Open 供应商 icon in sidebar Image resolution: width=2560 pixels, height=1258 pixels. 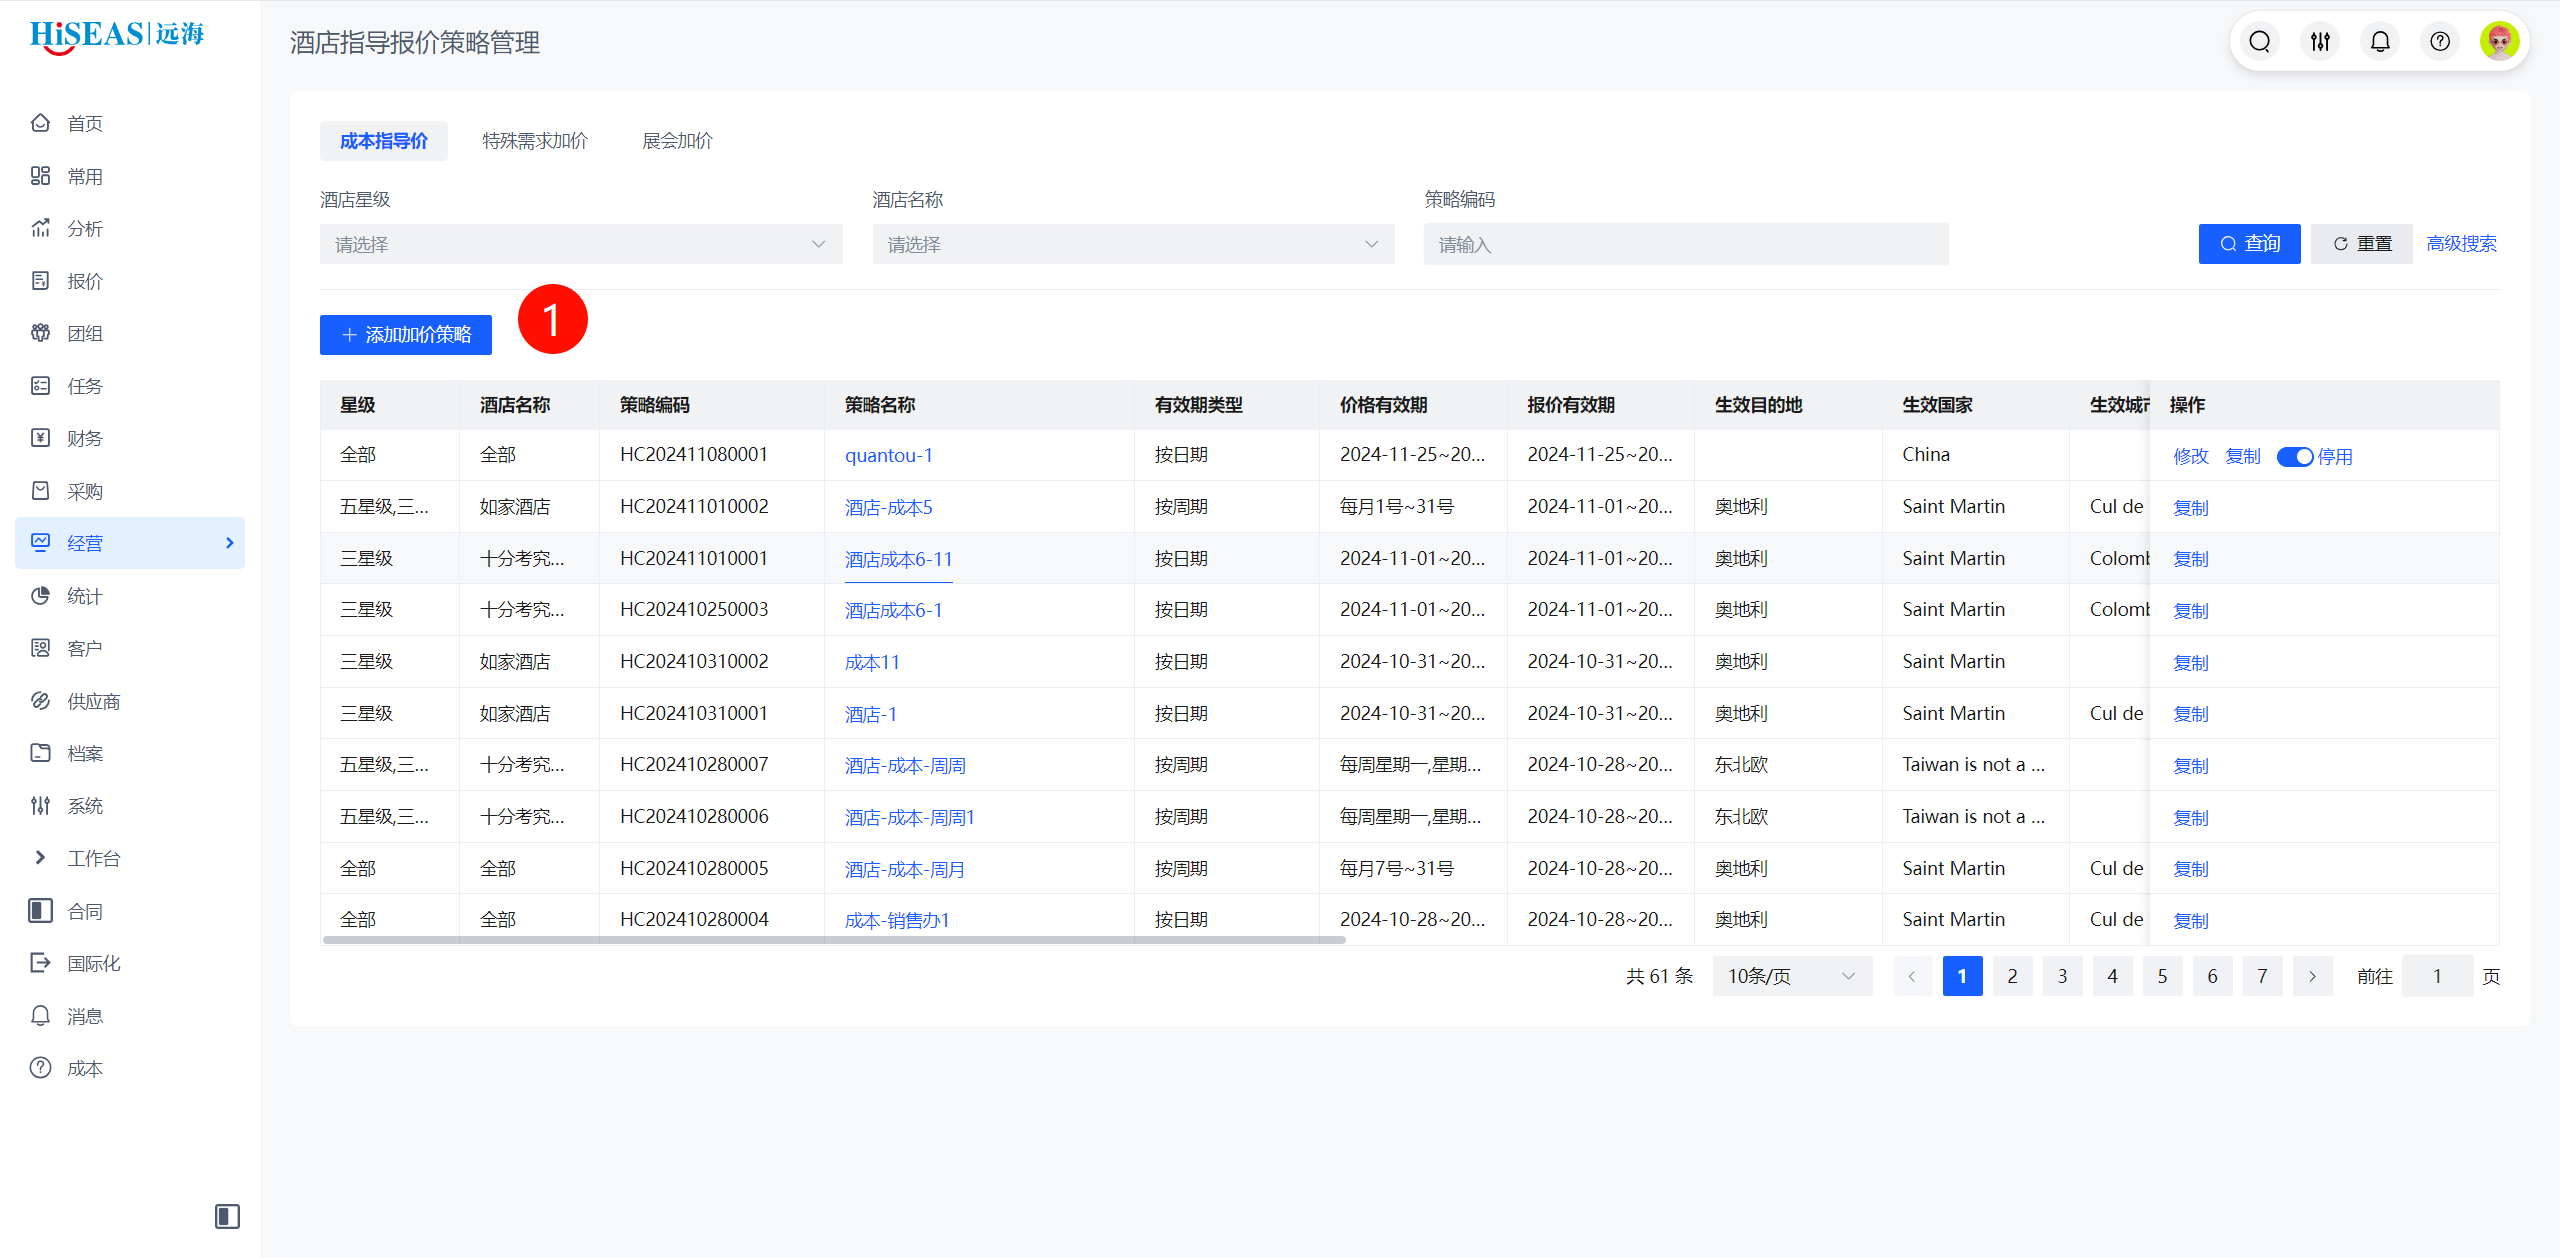[x=40, y=701]
